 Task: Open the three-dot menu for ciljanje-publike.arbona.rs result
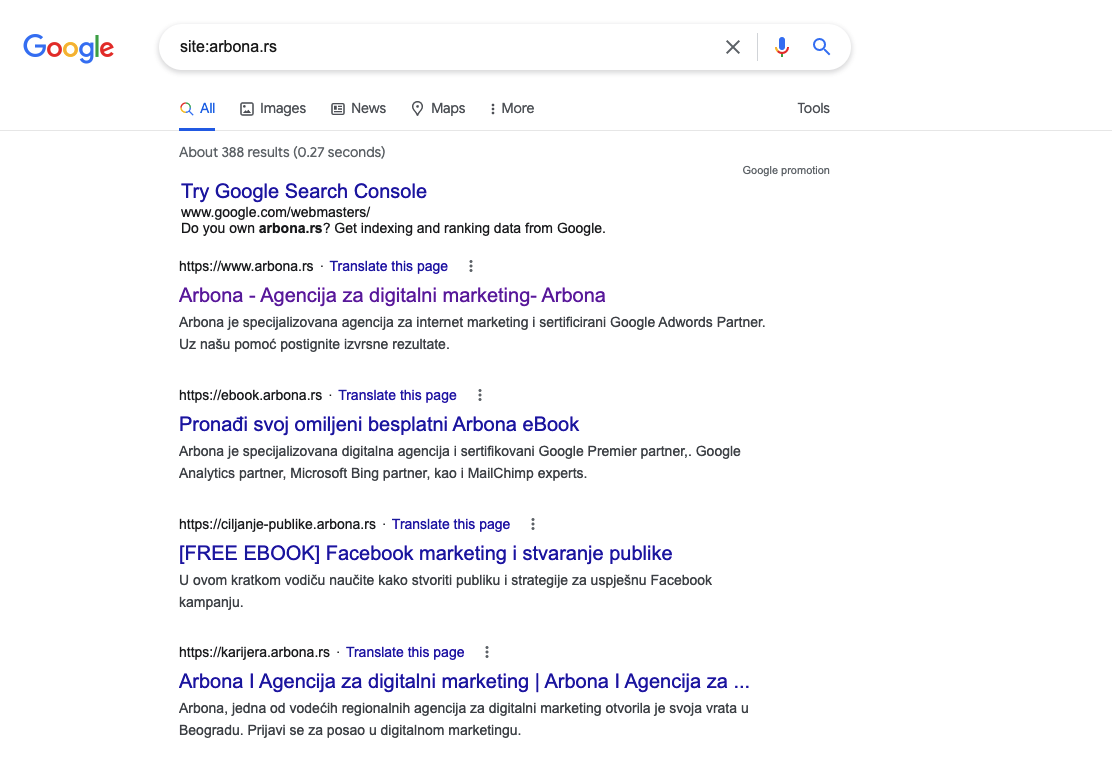533,525
